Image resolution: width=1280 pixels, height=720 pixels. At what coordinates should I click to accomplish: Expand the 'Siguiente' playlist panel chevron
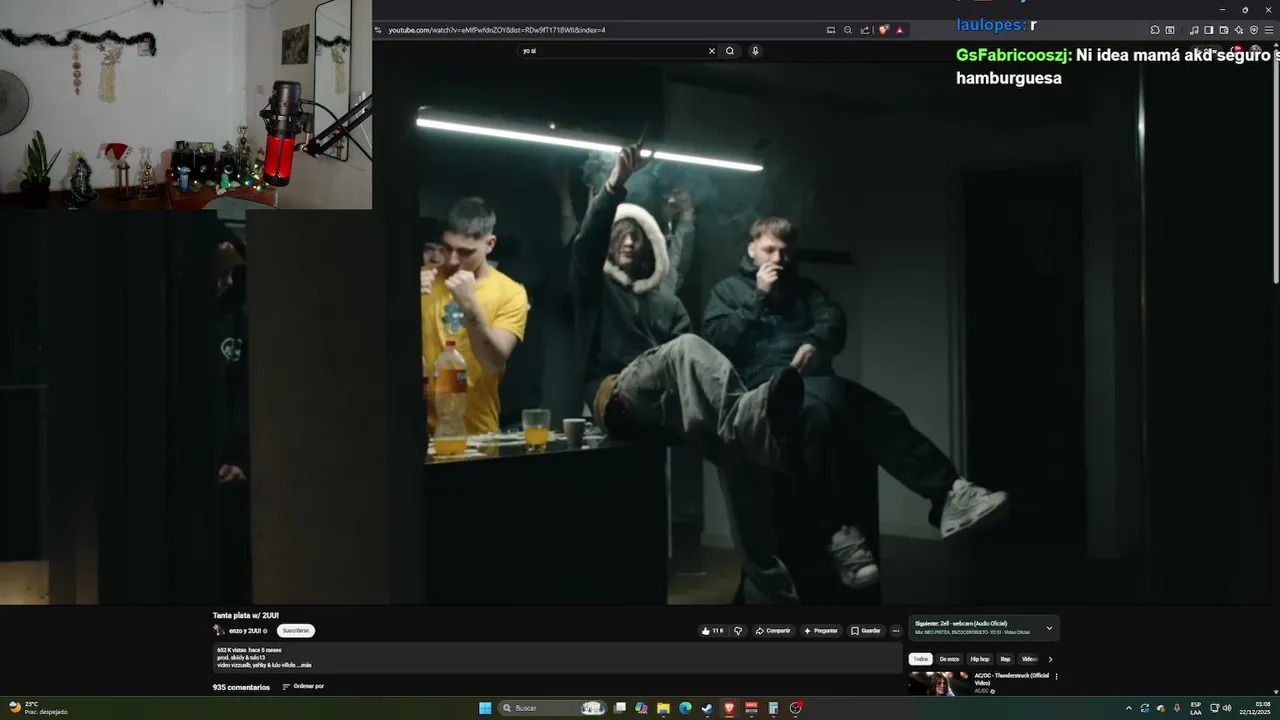(x=1049, y=628)
